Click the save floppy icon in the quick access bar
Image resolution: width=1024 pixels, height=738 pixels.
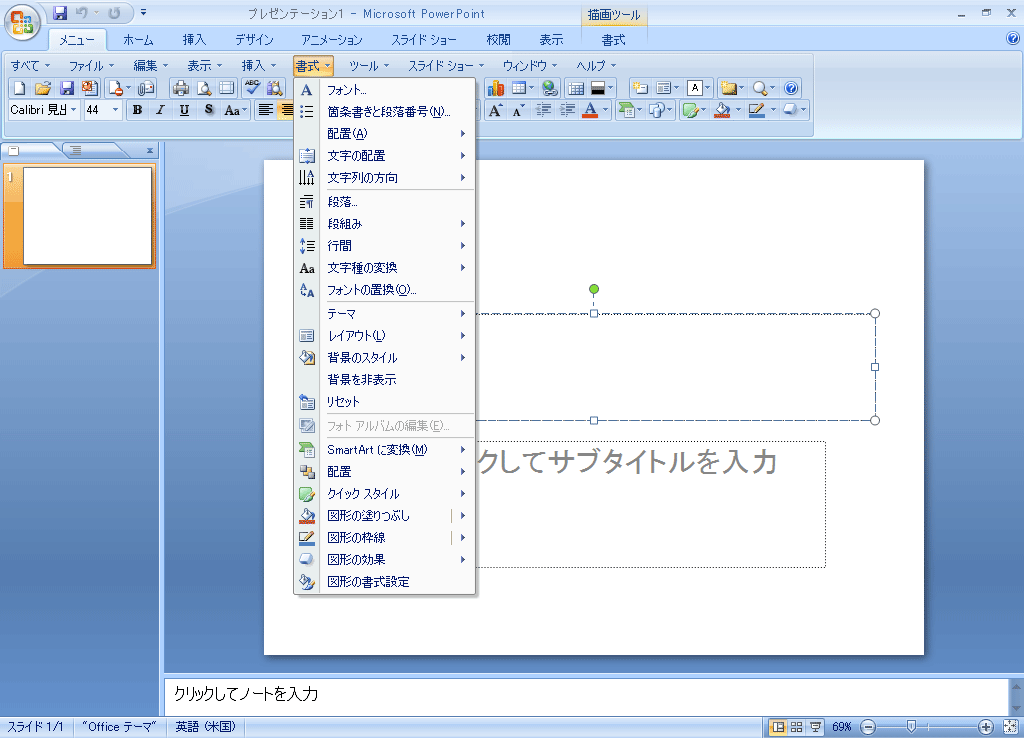coord(60,13)
